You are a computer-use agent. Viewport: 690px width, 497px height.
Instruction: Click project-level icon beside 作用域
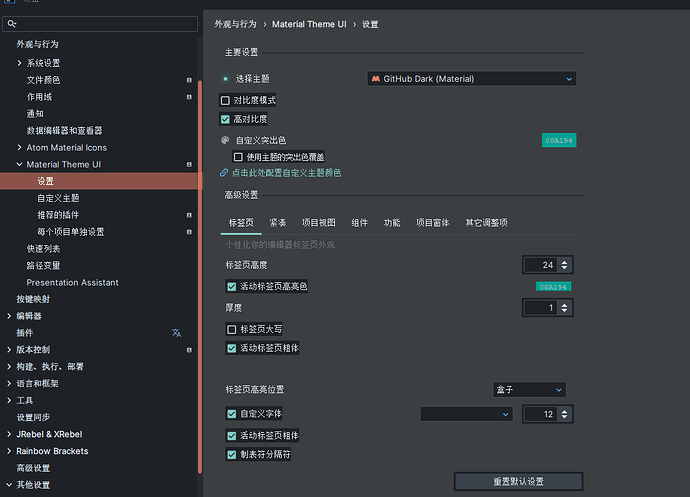[189, 97]
